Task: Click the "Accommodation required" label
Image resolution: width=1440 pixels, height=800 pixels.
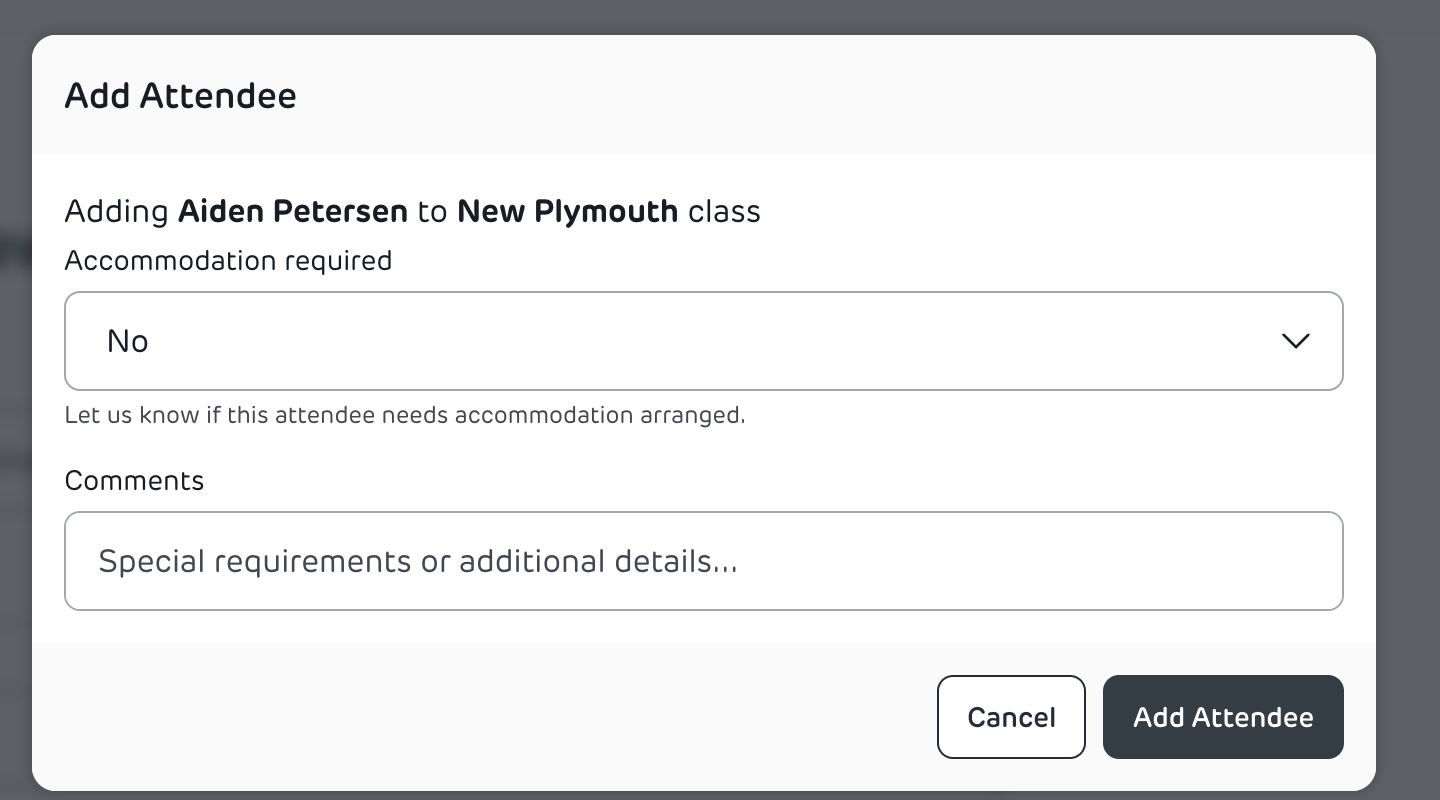Action: point(228,261)
